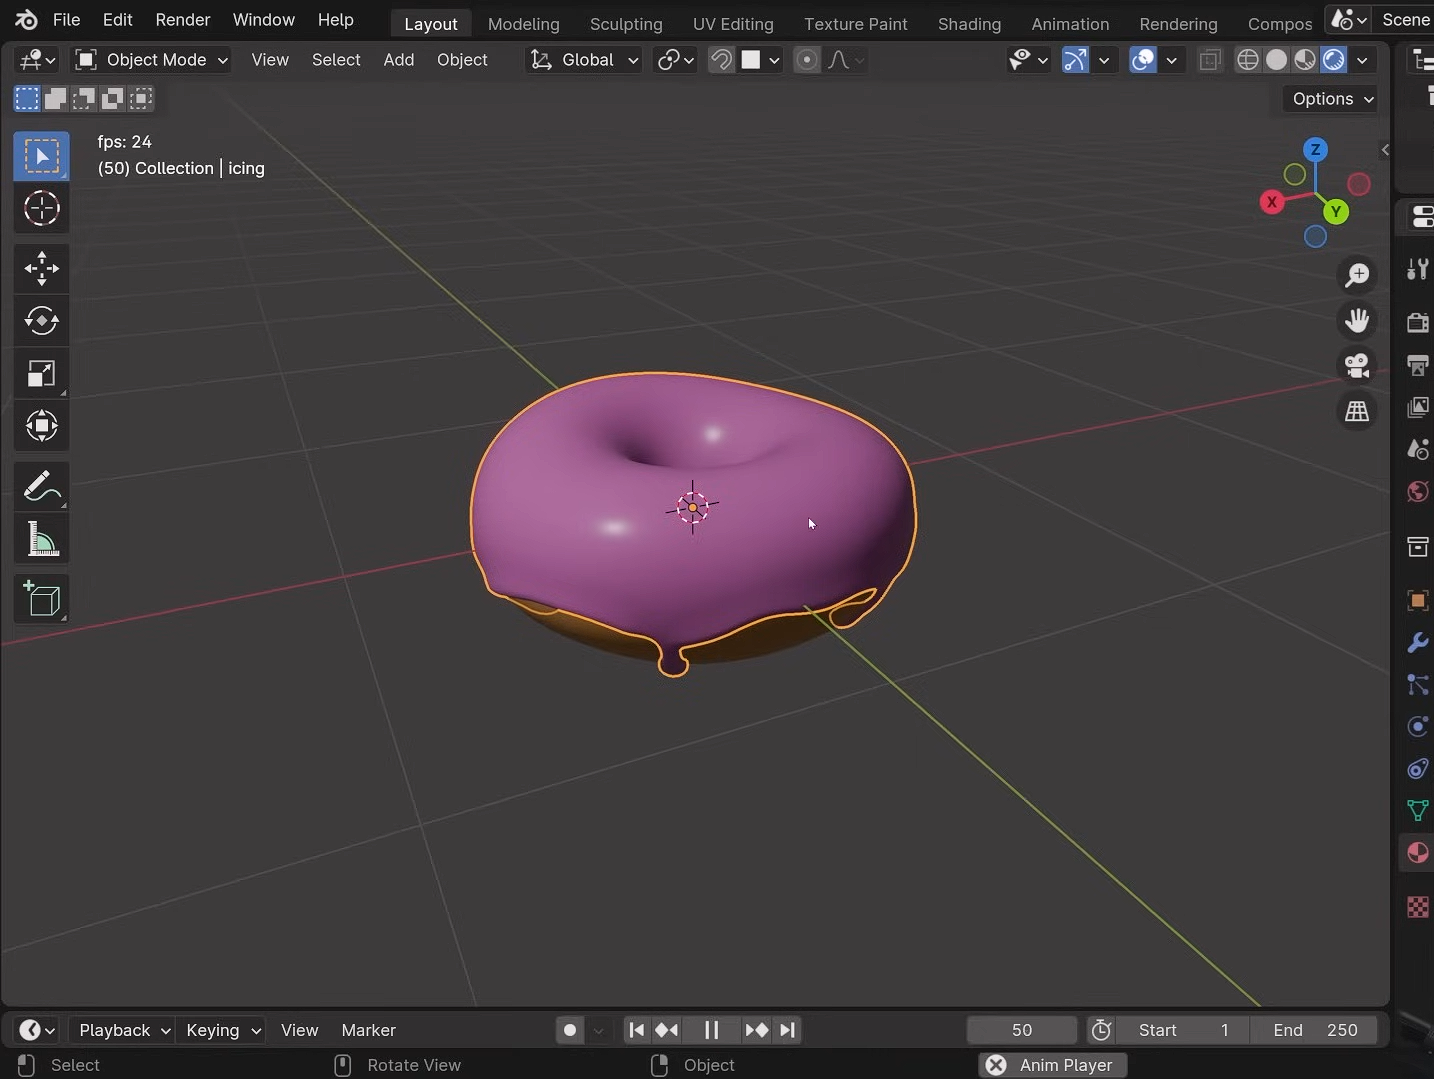Screen dimensions: 1434x1079
Task: Toggle X-ray mode
Action: 1210,60
